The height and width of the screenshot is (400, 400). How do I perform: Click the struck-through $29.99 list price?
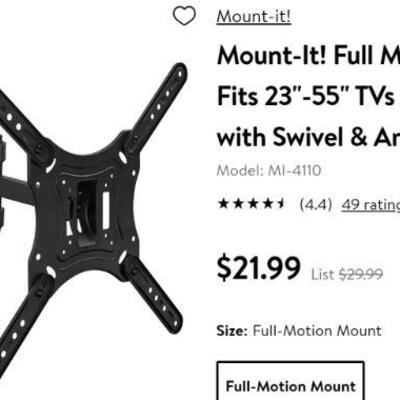coord(361,274)
